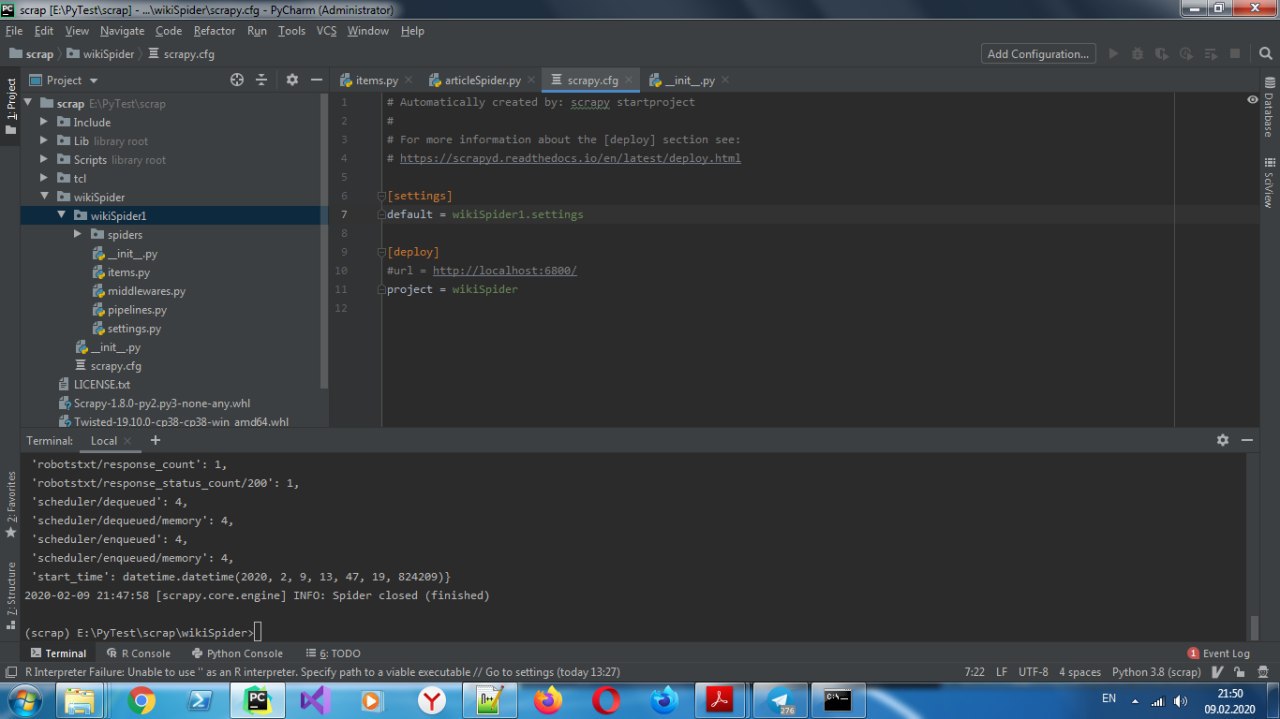Click LF line separator in status bar
The height and width of the screenshot is (719, 1280).
(1002, 672)
